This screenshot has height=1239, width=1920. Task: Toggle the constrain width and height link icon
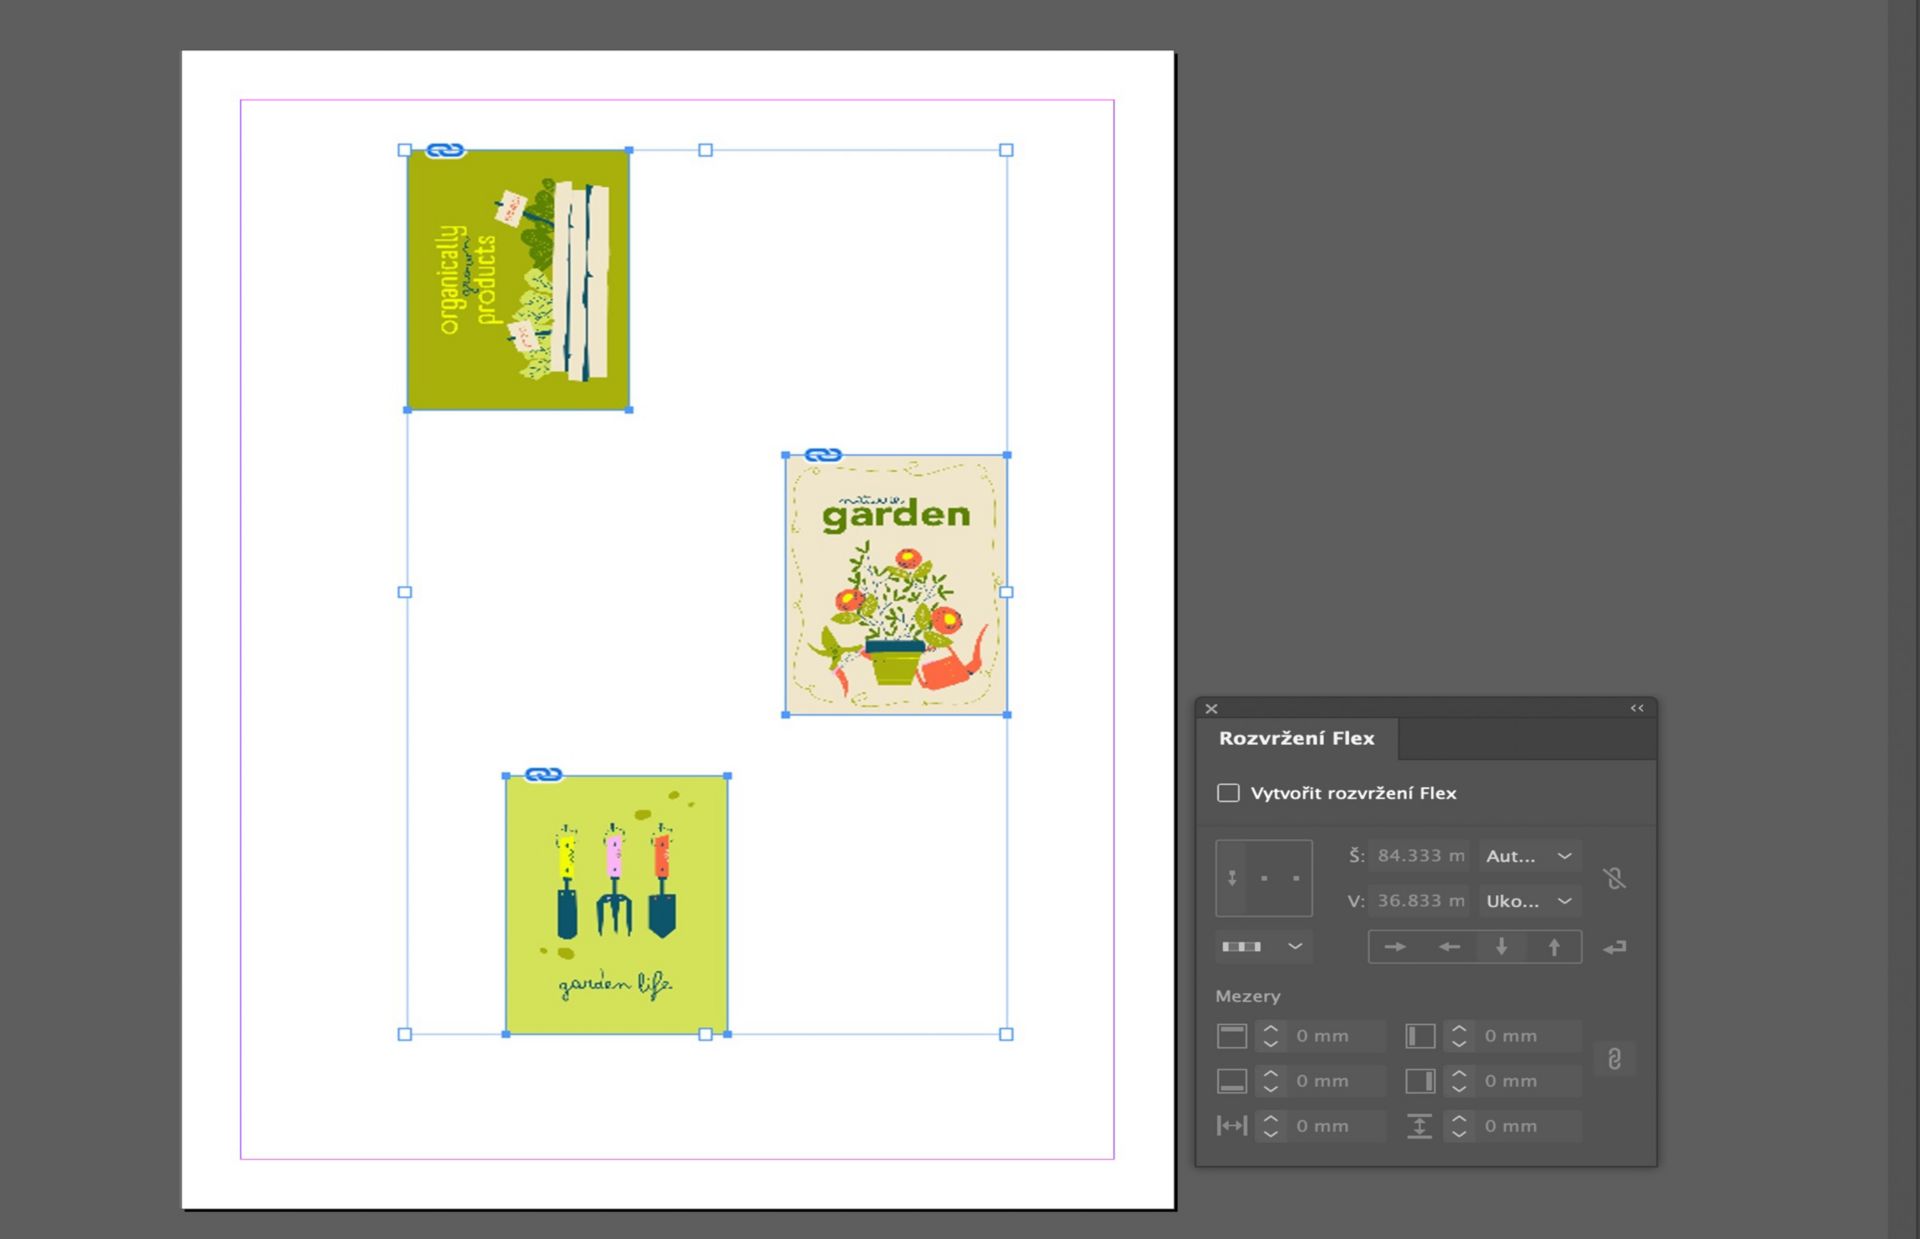click(1614, 878)
